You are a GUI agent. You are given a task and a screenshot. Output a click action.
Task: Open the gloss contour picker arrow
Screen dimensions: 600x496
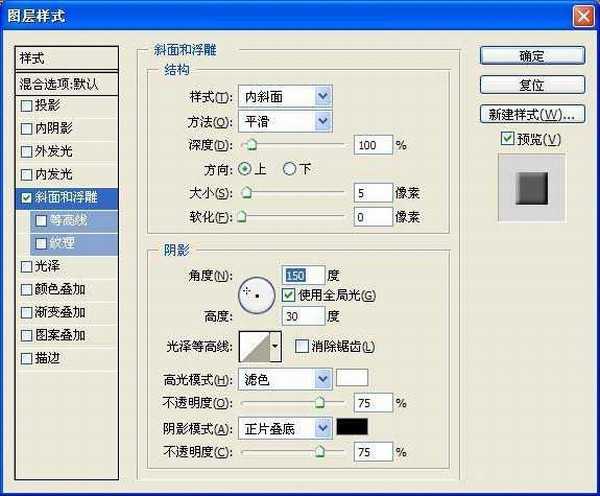pyautogui.click(x=275, y=346)
